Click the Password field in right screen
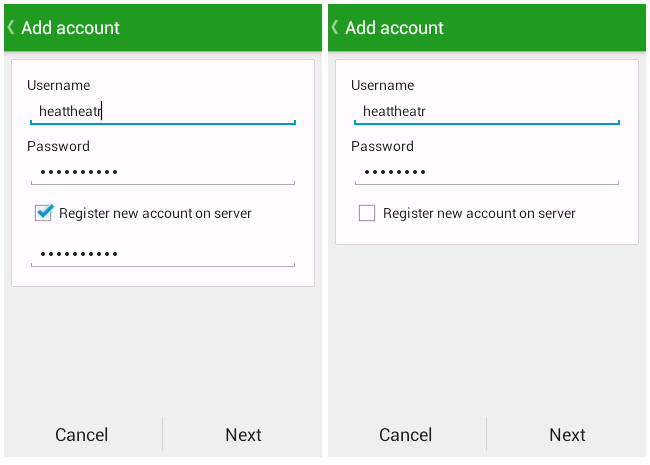 point(486,172)
